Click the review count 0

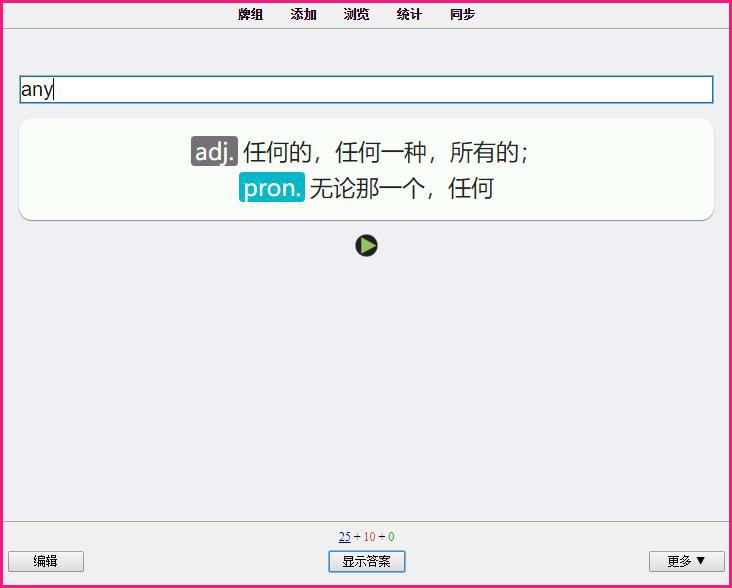[x=391, y=537]
